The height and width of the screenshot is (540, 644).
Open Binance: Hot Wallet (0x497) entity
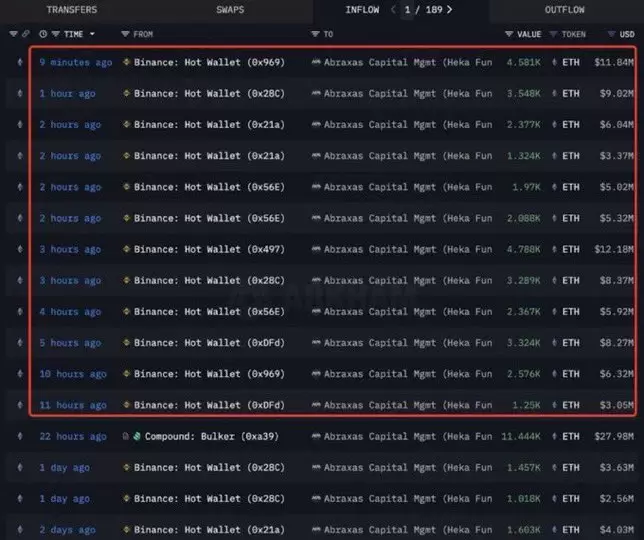click(209, 249)
